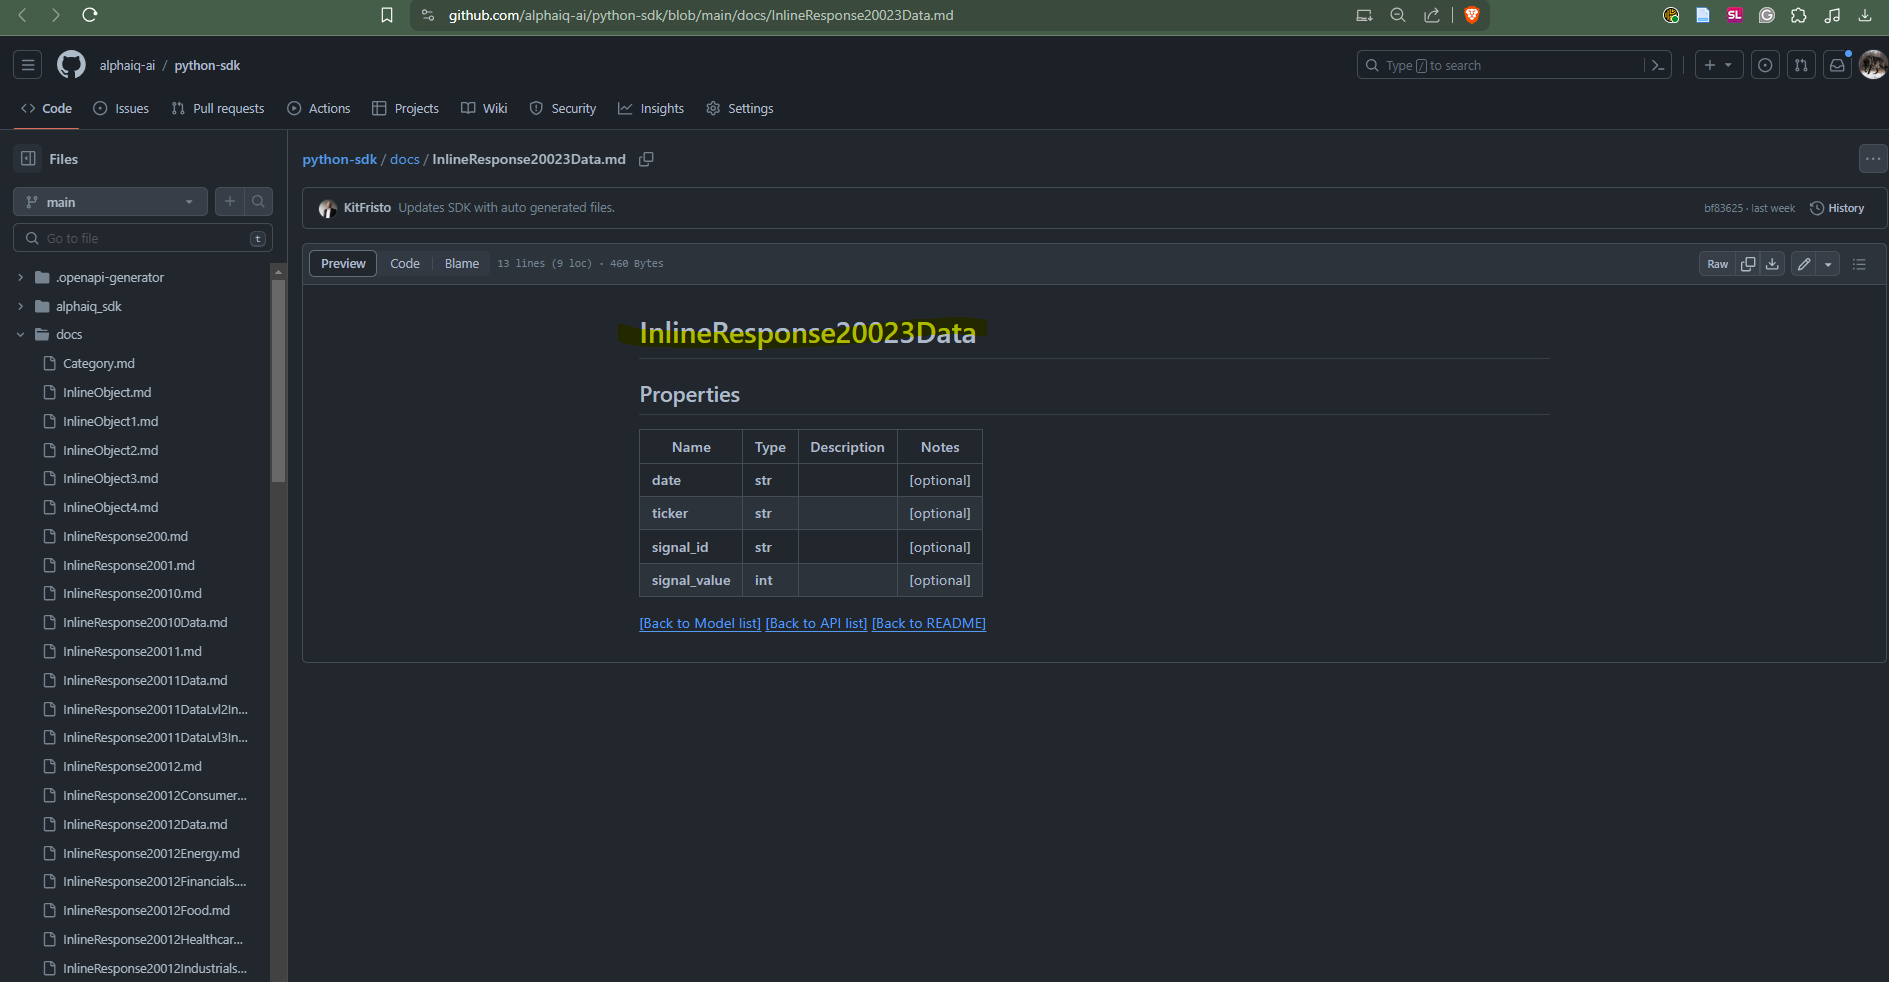The width and height of the screenshot is (1889, 982).
Task: Copy raw file contents icon
Action: coord(1748,264)
